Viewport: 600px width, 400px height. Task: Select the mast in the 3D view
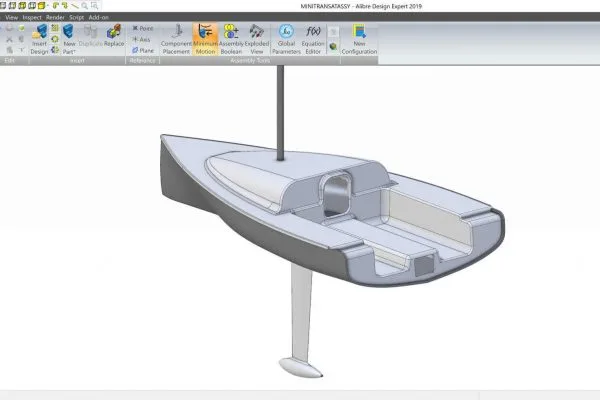click(280, 111)
